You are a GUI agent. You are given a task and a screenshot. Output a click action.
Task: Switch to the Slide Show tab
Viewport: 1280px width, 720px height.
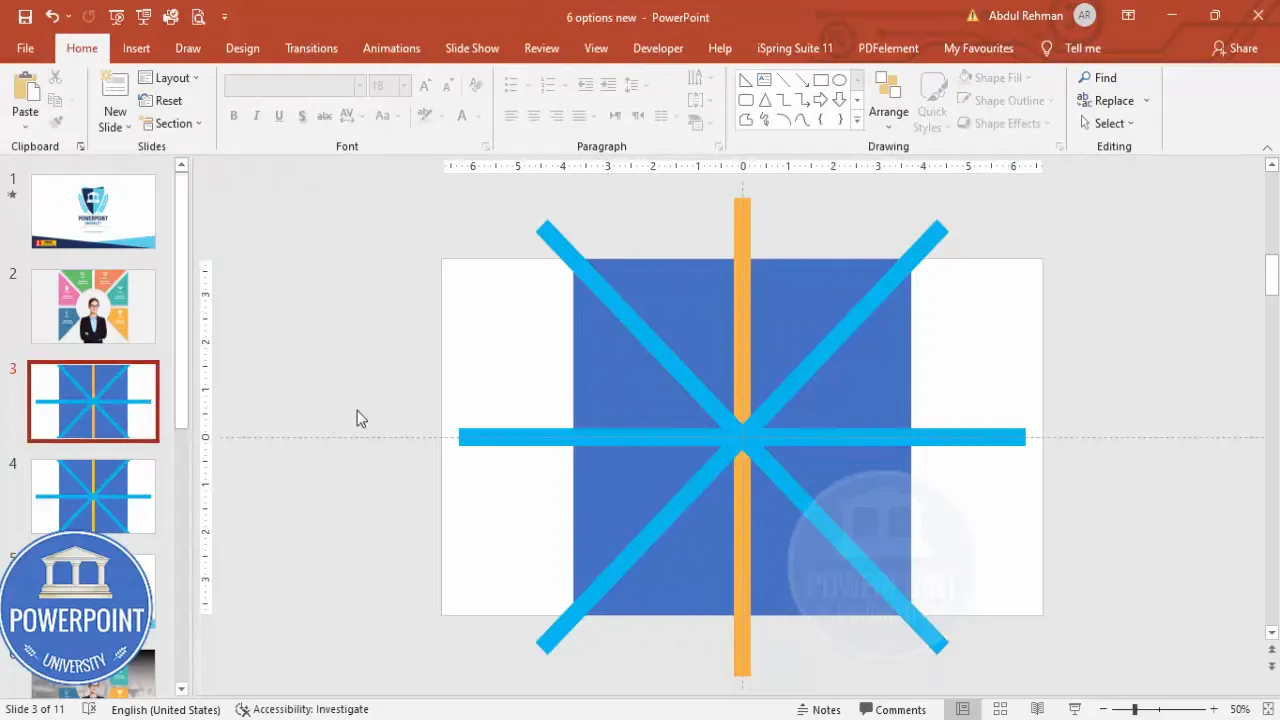click(472, 48)
